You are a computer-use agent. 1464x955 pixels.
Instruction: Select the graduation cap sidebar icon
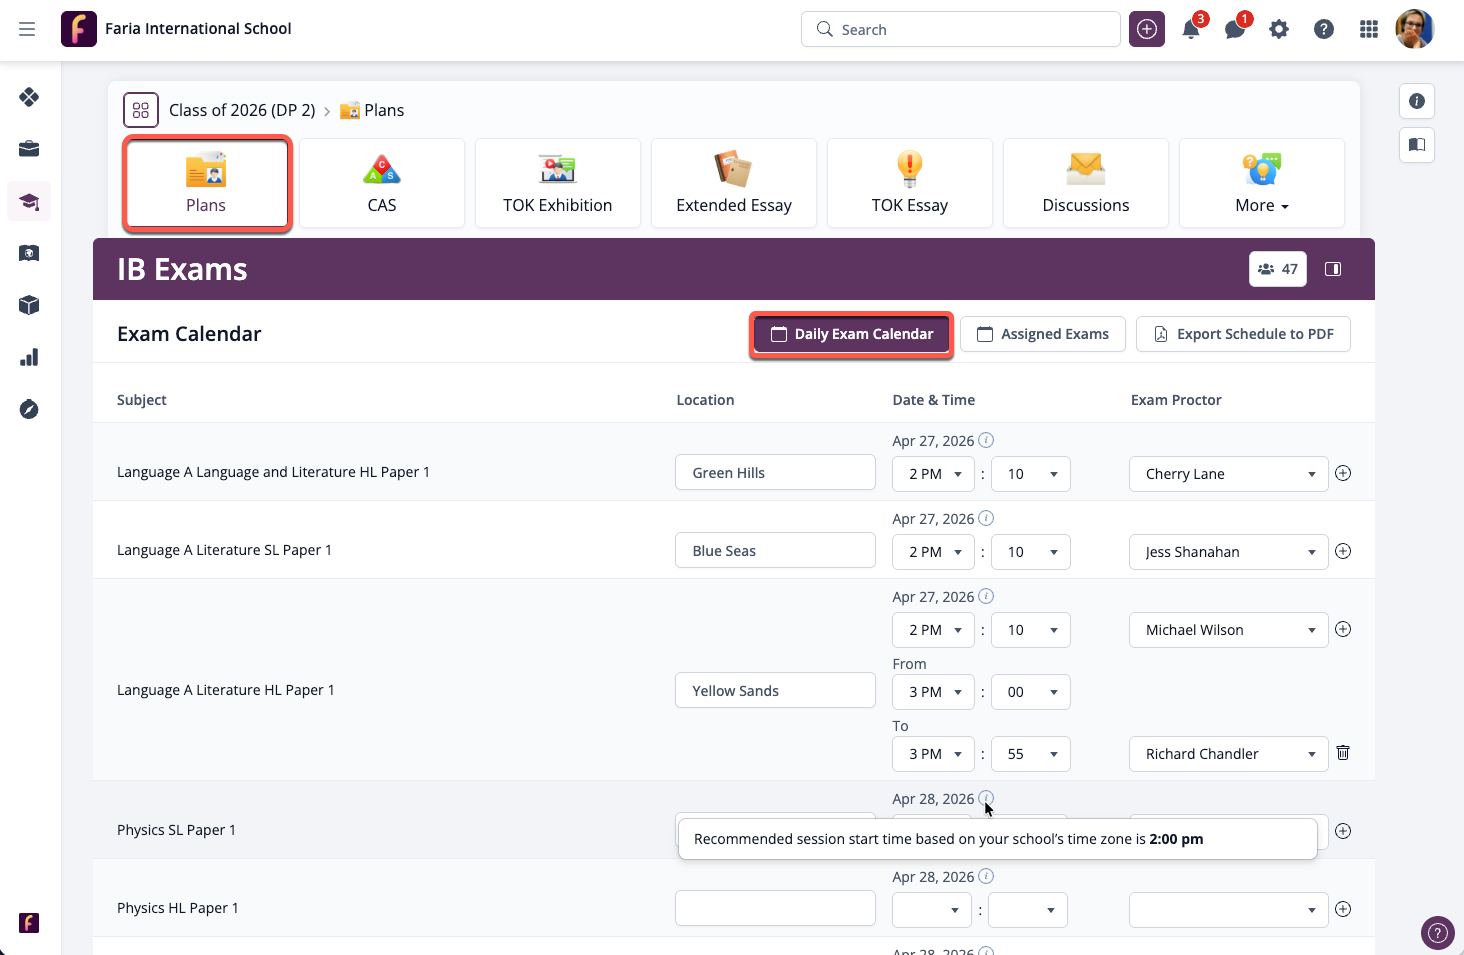[x=28, y=201]
